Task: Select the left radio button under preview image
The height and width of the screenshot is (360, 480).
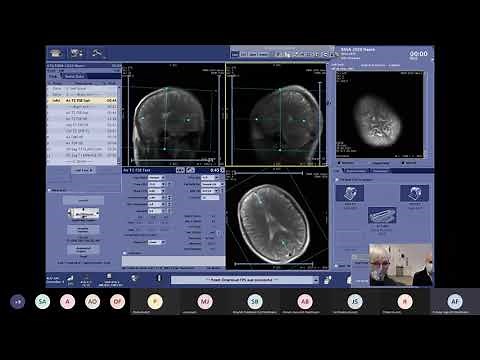Action: pos(340,163)
